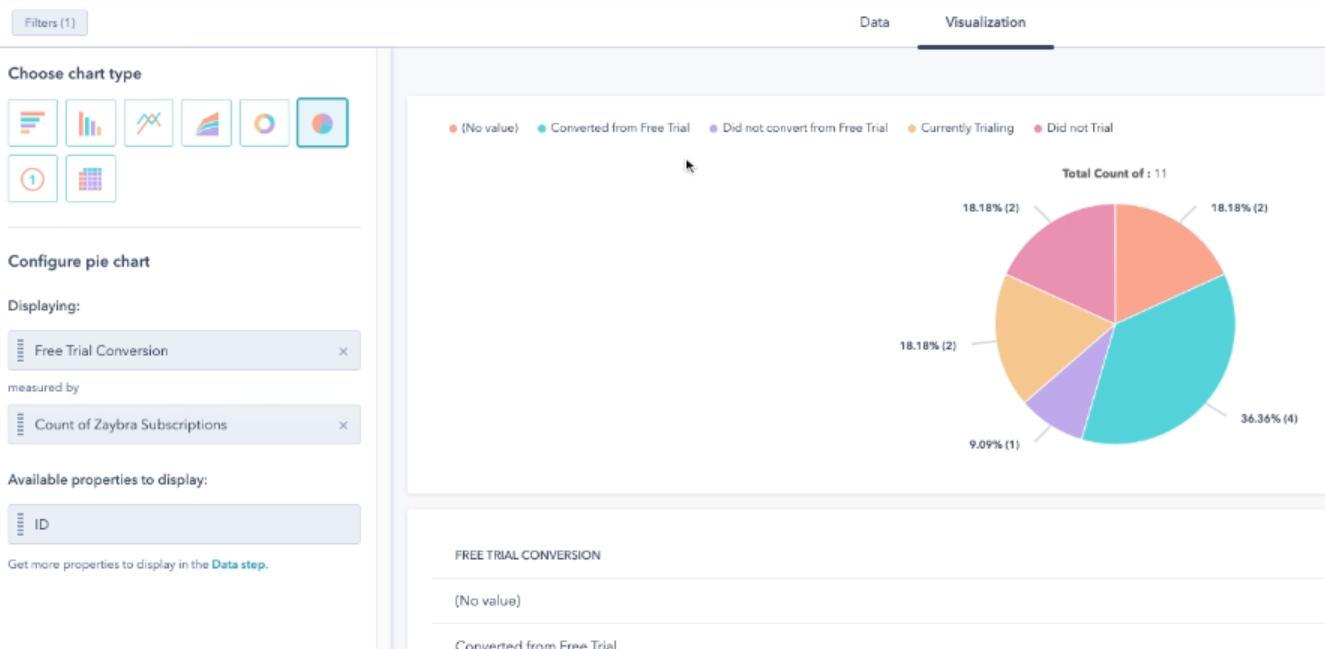Select the single value (KPI) chart type

tap(31, 180)
